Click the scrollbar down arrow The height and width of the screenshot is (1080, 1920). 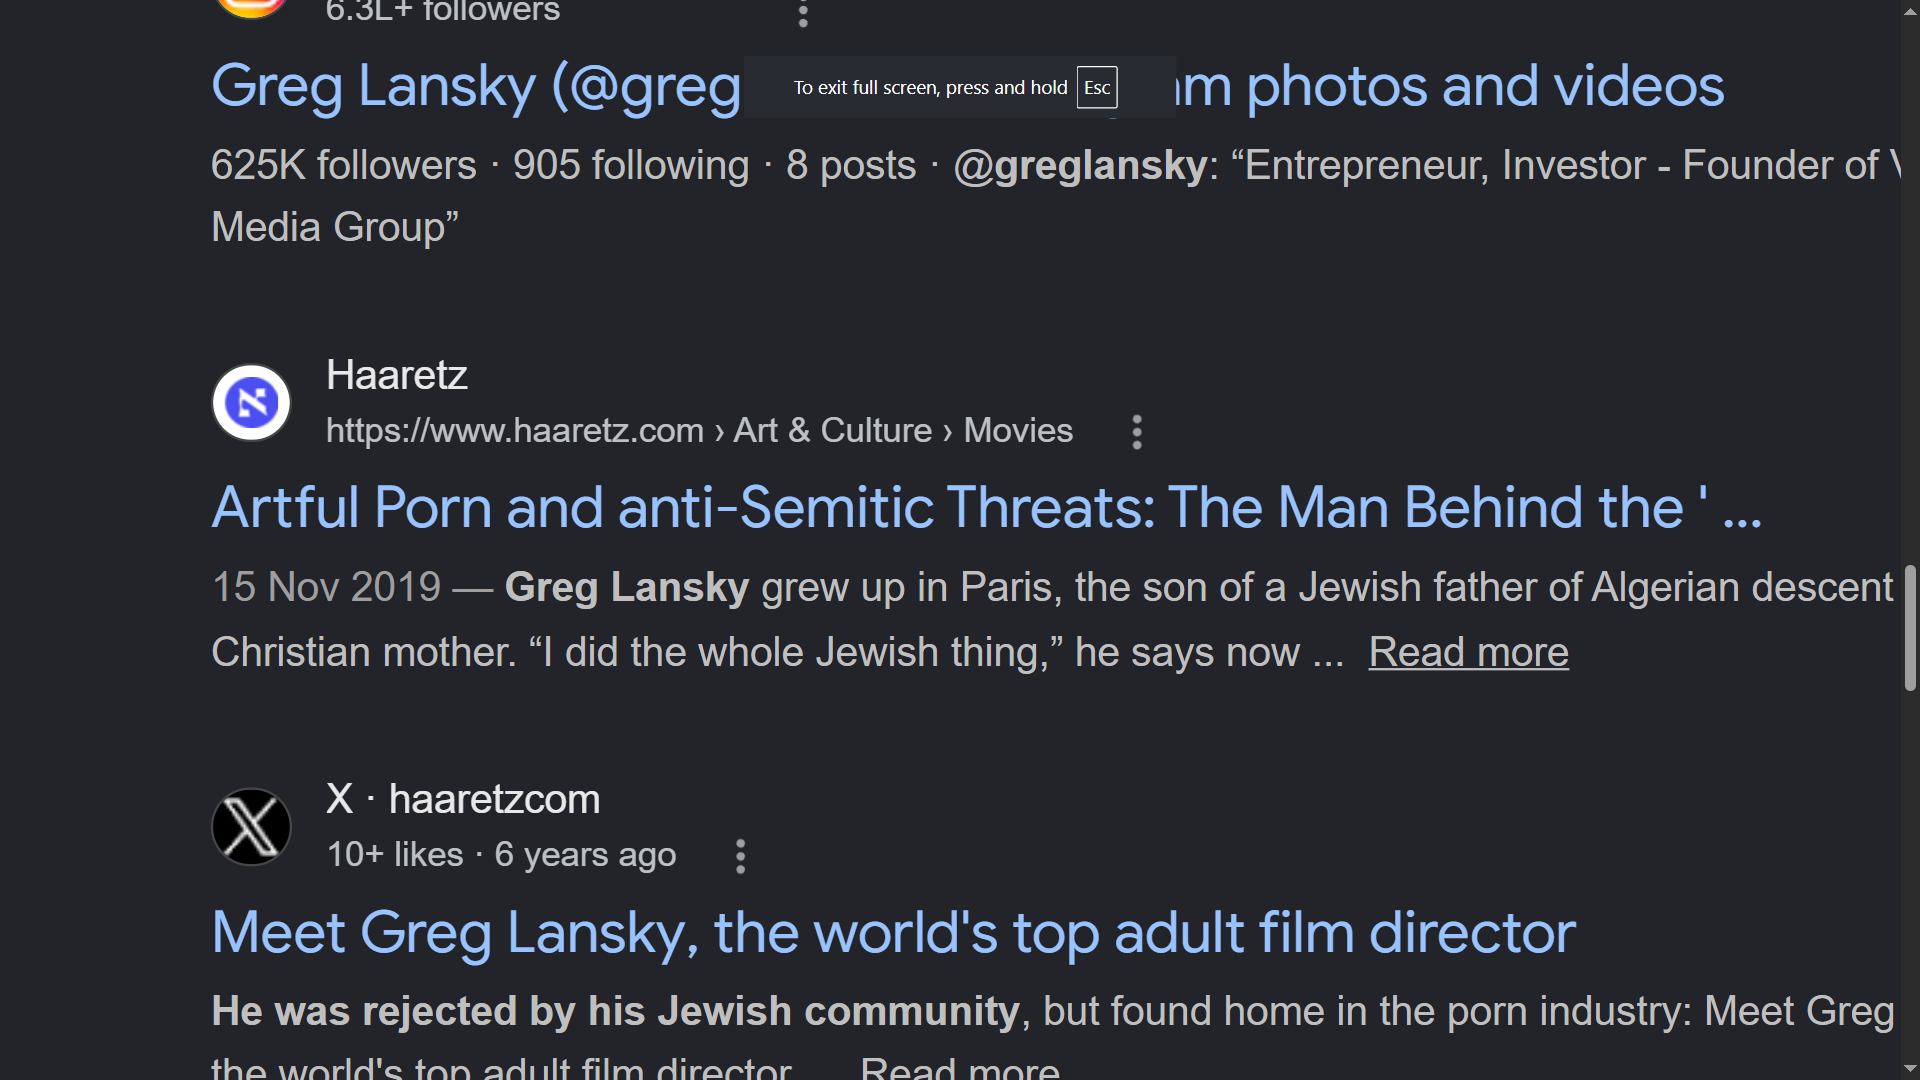pyautogui.click(x=1910, y=1069)
